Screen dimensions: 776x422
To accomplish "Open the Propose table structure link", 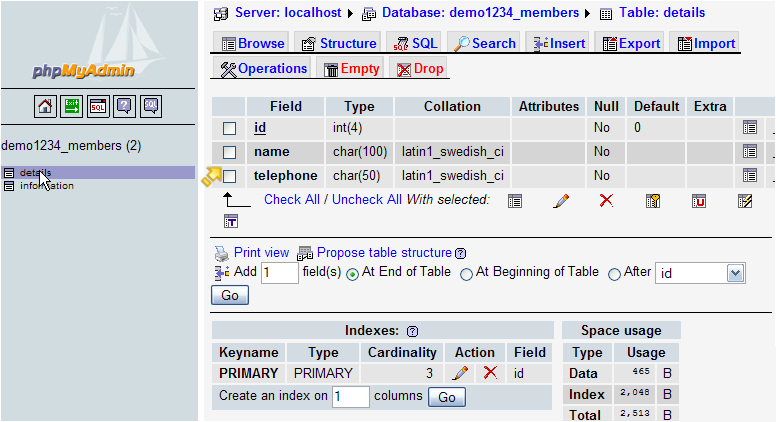I will pos(384,252).
